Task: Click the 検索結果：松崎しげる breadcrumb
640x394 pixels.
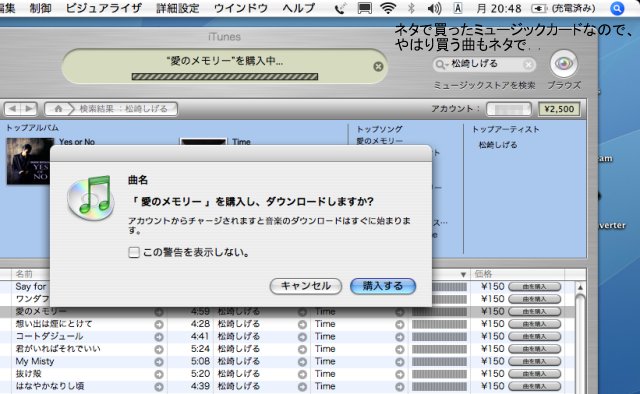Action: pyautogui.click(x=123, y=109)
